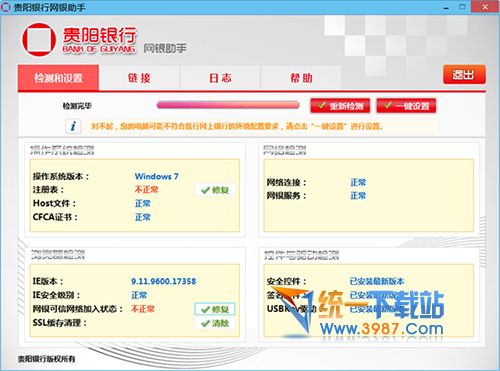500x371 pixels.
Task: Click the orange environment warning message
Action: pos(237,126)
